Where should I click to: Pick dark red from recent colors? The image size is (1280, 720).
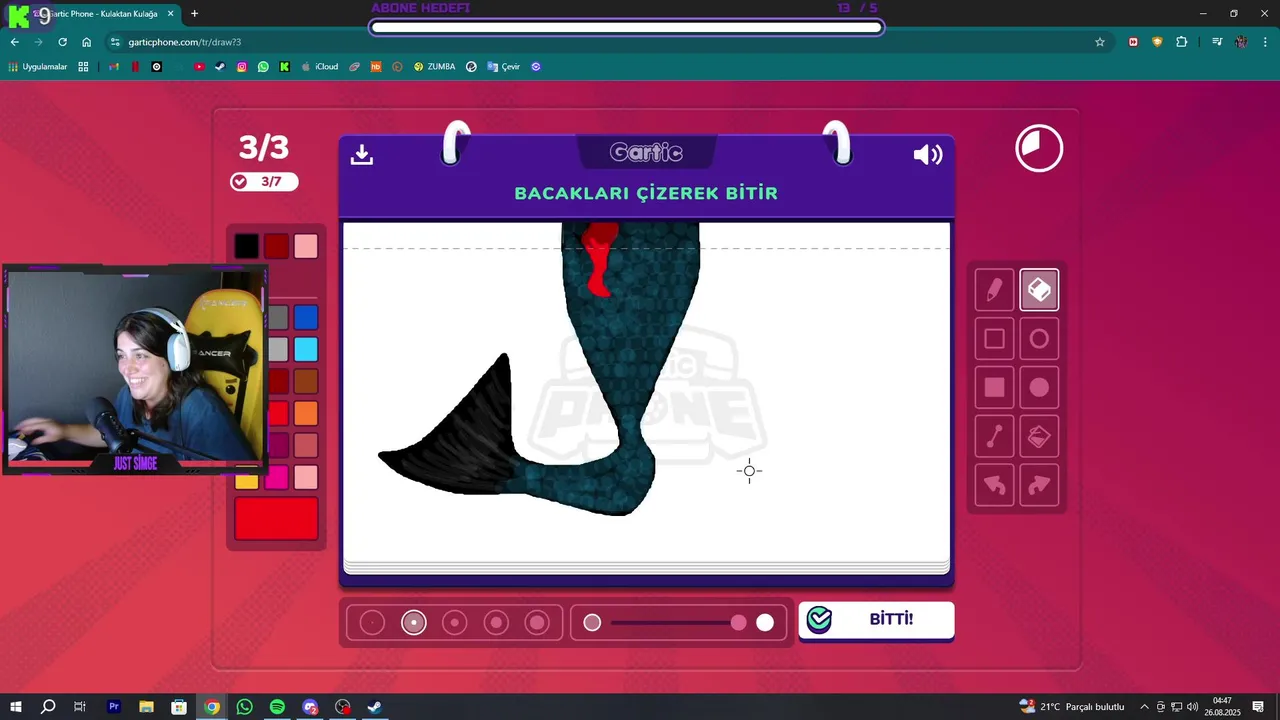[x=277, y=246]
